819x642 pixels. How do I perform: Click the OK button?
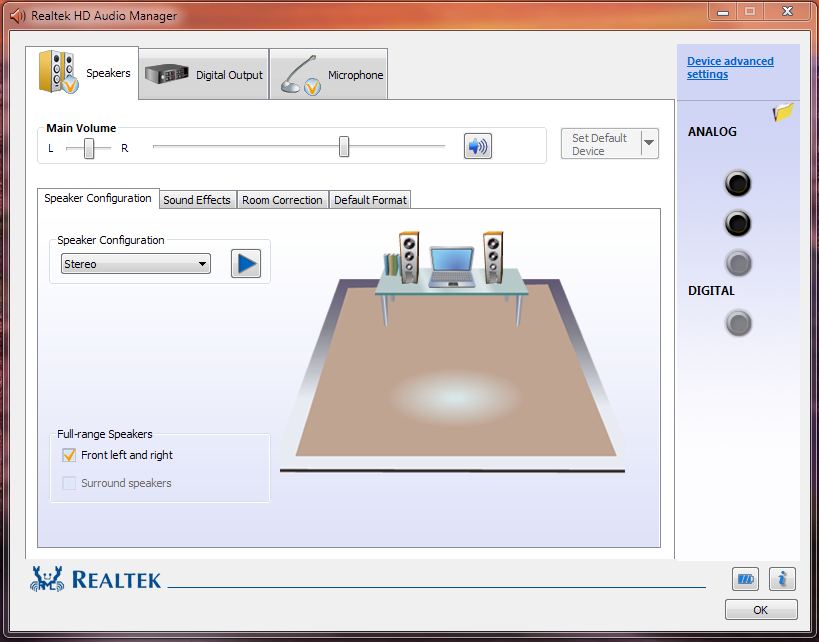pyautogui.click(x=761, y=610)
